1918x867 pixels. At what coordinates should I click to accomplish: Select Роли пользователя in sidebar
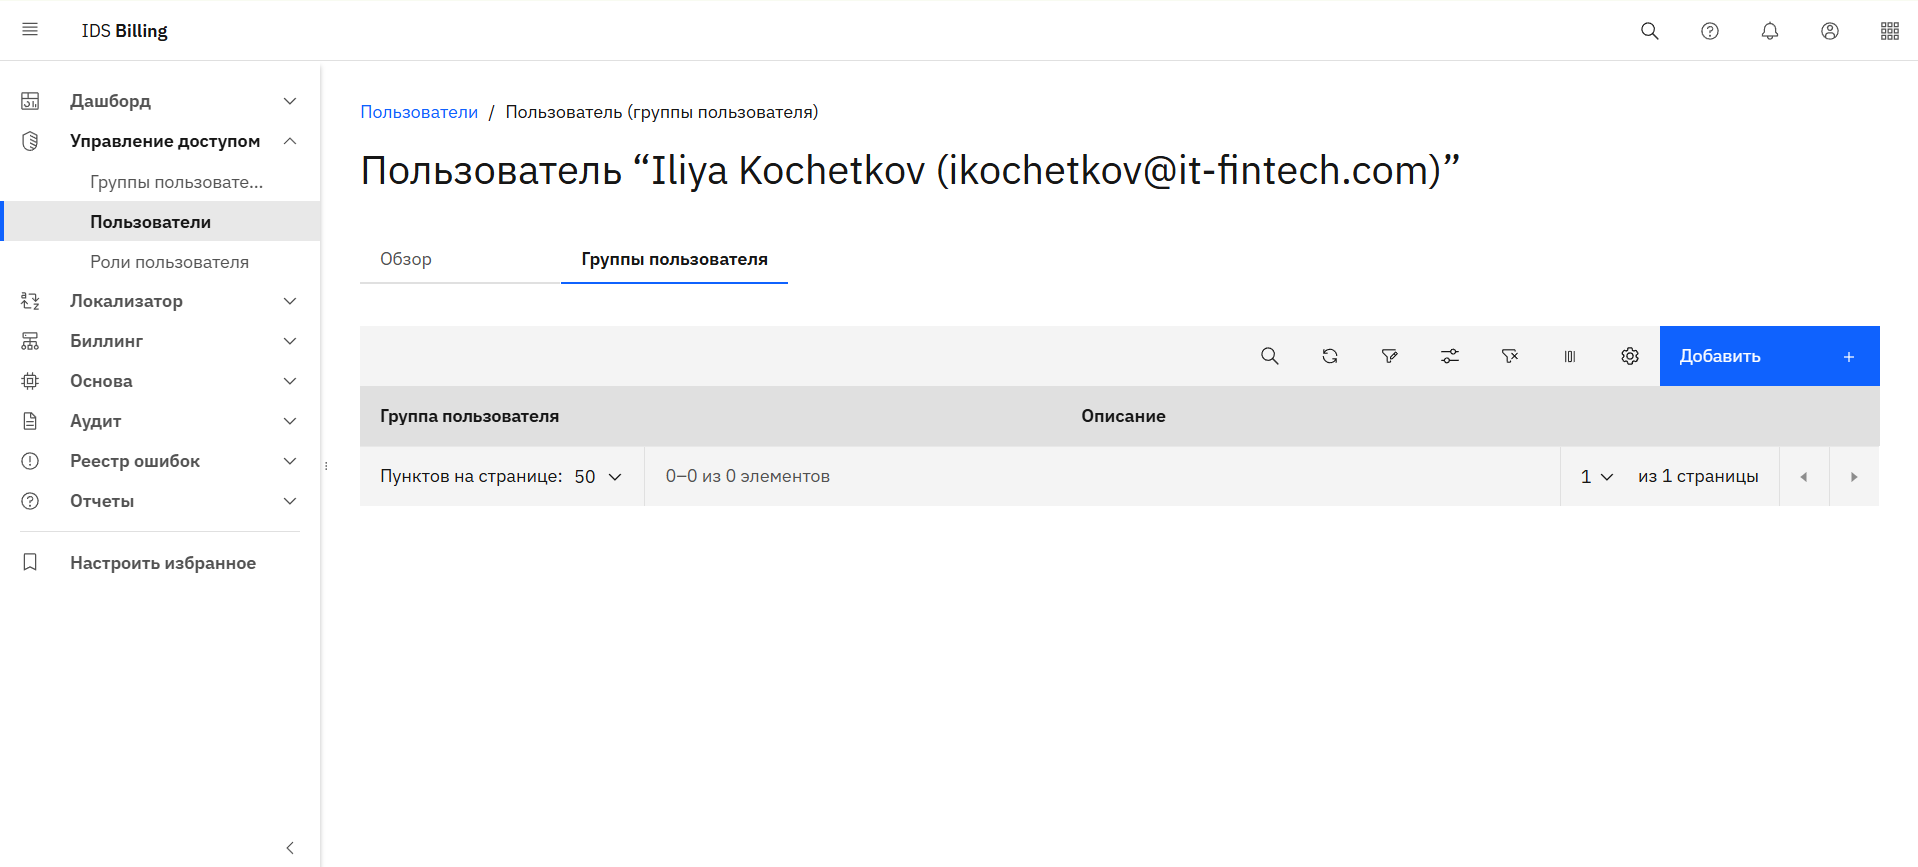(169, 262)
